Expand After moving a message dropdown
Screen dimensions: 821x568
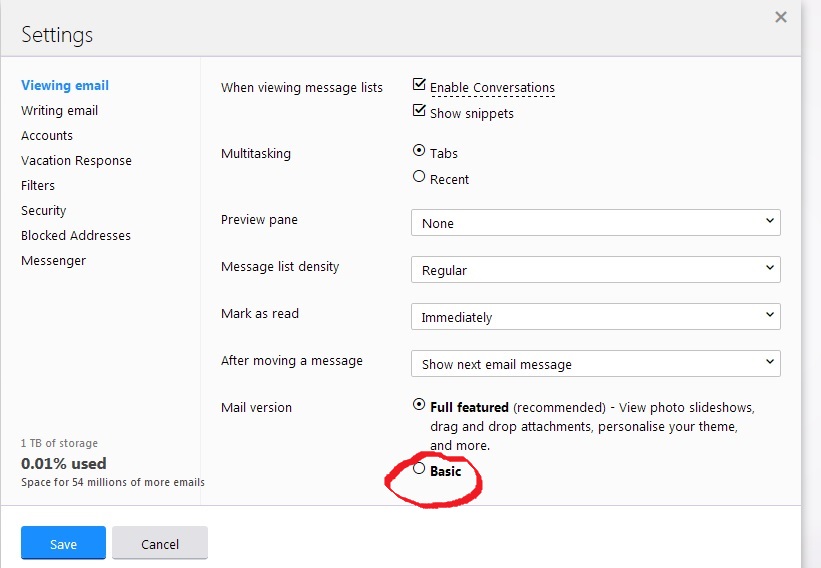pyautogui.click(x=595, y=364)
